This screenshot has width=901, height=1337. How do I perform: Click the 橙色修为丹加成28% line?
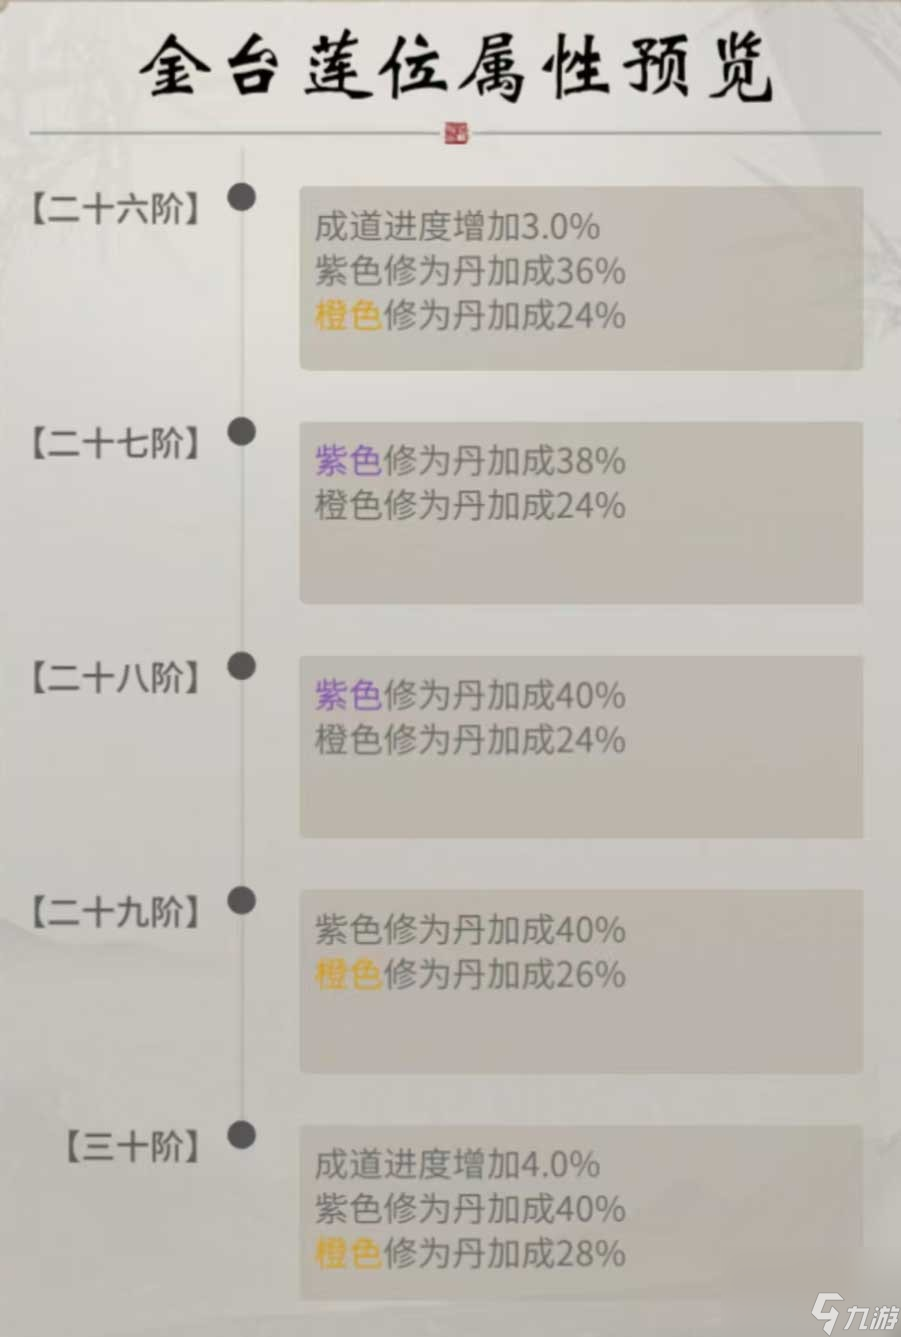[470, 1253]
